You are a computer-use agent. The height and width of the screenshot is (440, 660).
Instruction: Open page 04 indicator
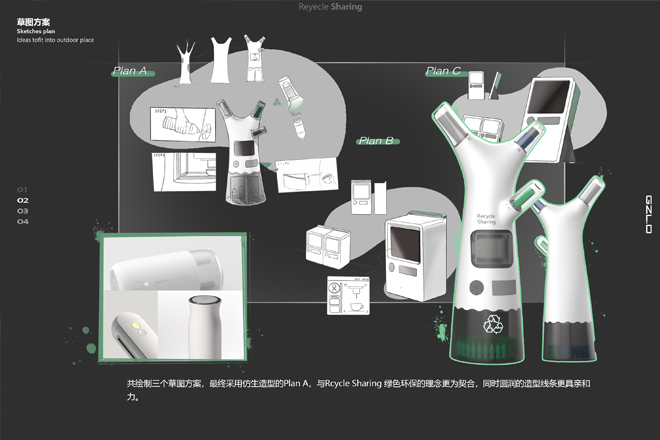pyautogui.click(x=22, y=221)
